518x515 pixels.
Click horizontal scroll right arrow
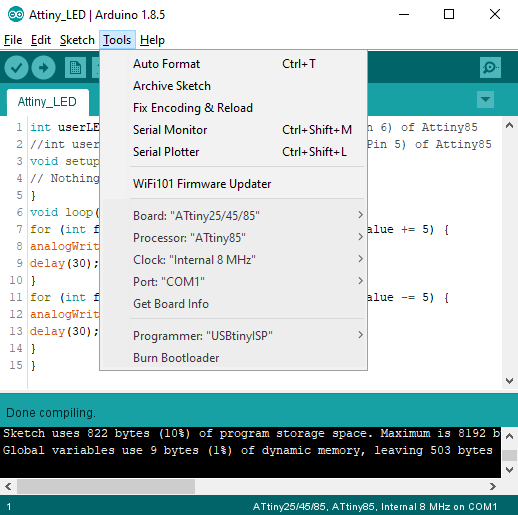tap(493, 486)
